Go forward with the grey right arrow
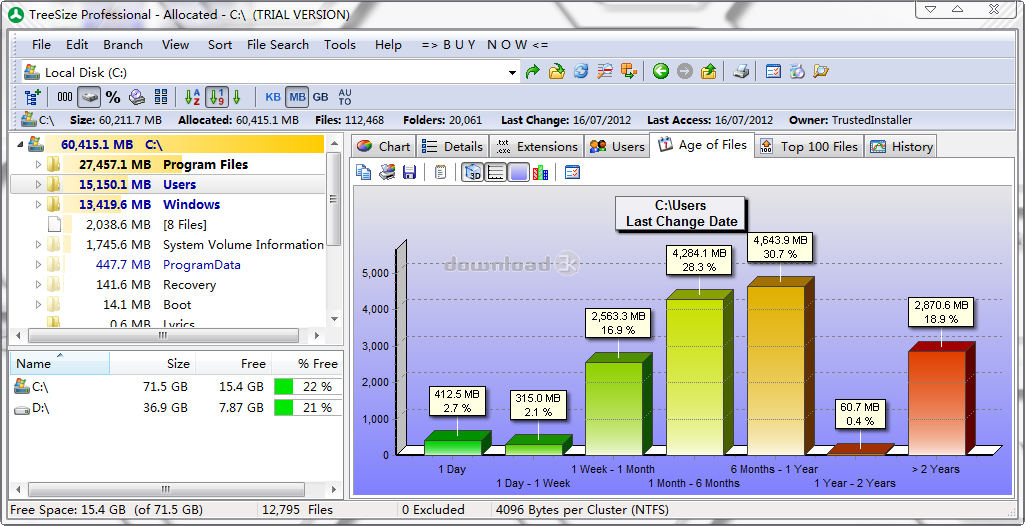This screenshot has height=526, width=1025. (684, 72)
